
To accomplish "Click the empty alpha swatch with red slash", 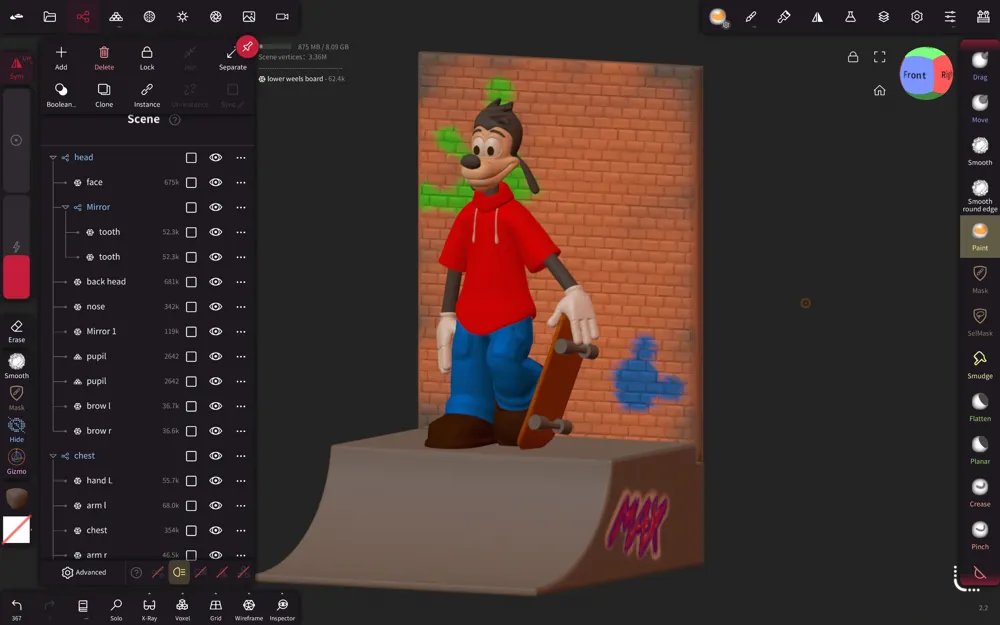I will click(x=17, y=529).
